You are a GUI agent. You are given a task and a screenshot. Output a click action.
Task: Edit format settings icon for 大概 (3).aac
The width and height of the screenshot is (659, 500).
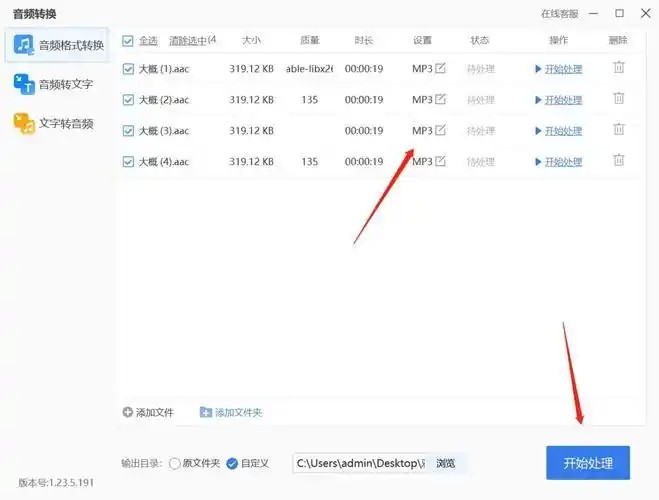pyautogui.click(x=440, y=130)
